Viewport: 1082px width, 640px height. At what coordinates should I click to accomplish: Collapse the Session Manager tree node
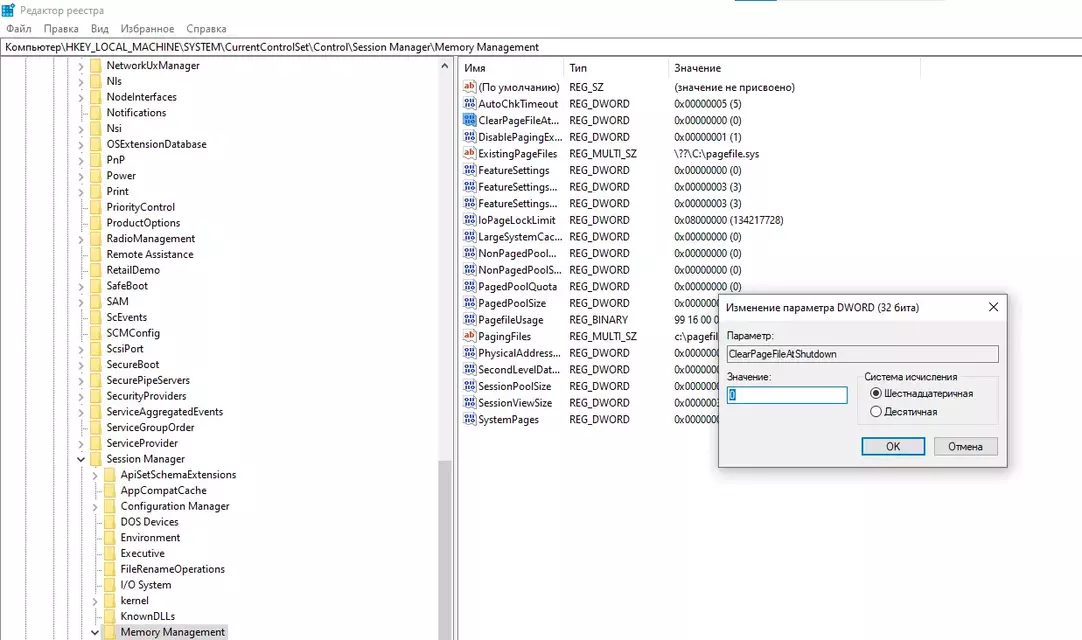click(81, 459)
